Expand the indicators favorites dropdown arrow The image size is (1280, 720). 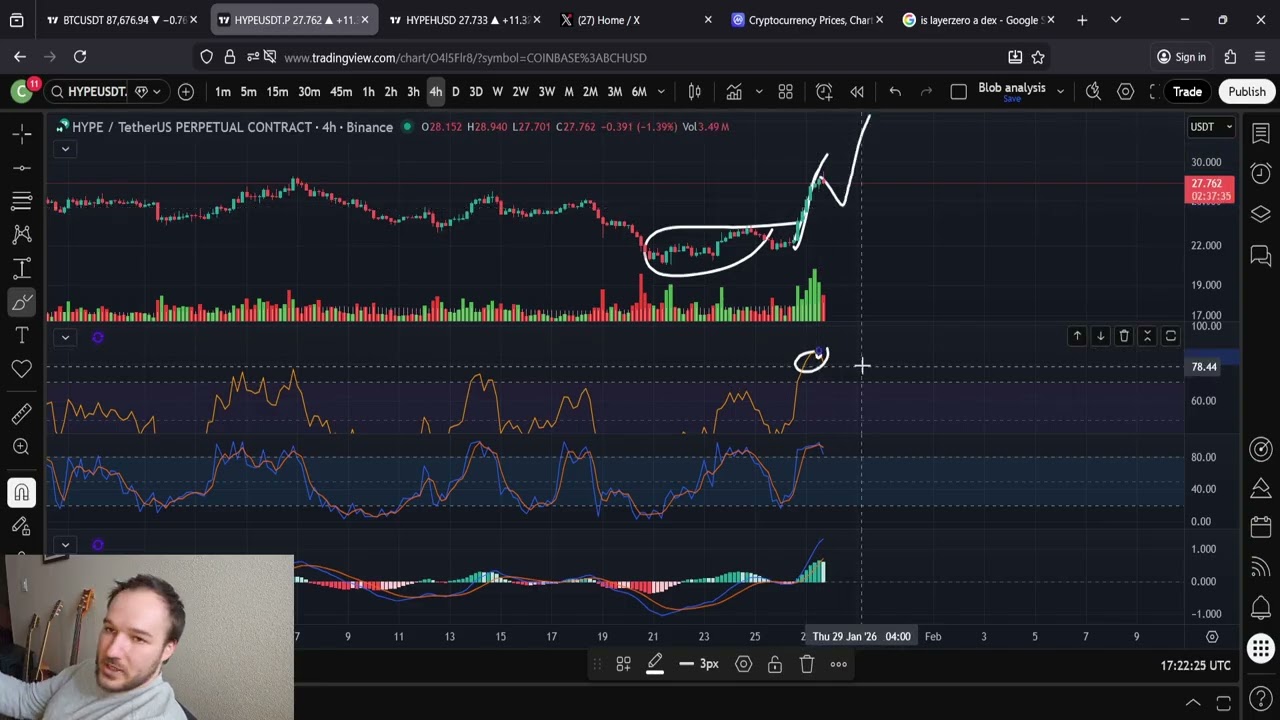[x=758, y=92]
